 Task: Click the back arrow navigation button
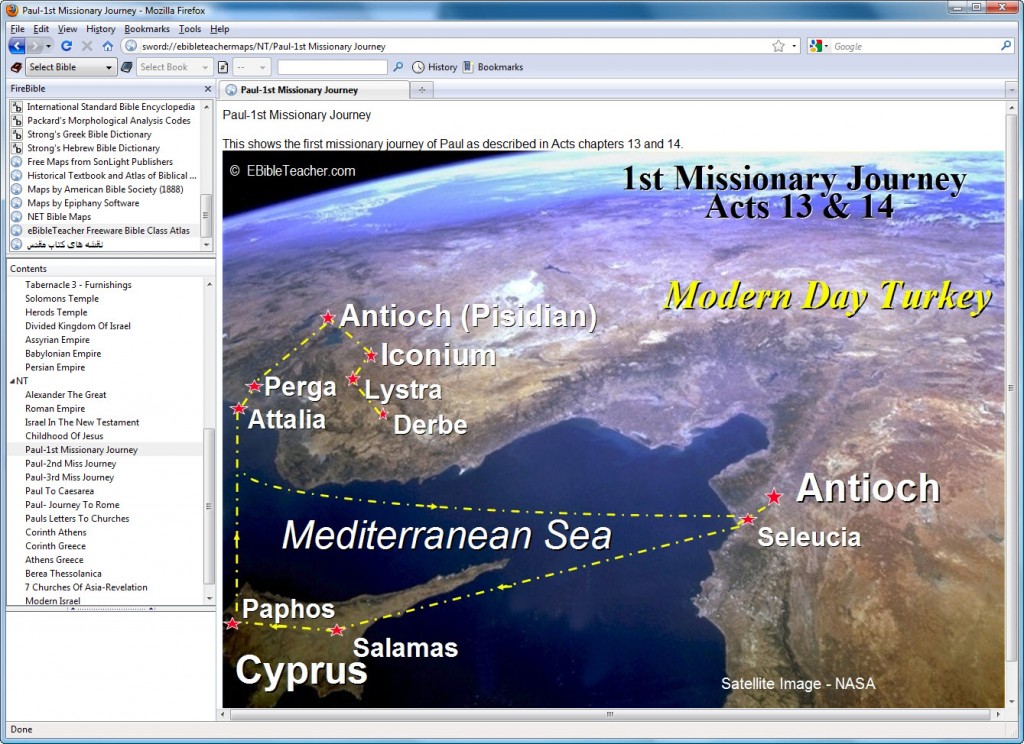(x=18, y=46)
